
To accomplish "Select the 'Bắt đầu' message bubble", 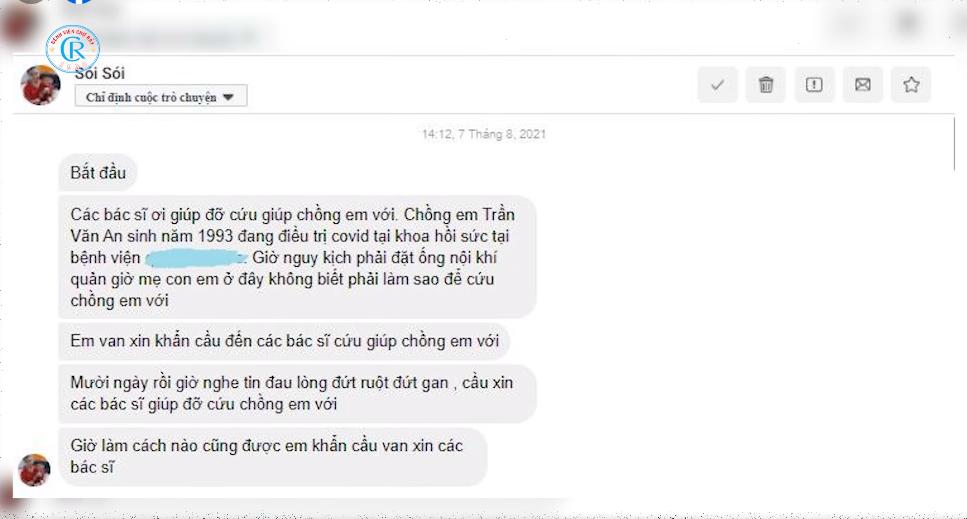I will pyautogui.click(x=97, y=173).
